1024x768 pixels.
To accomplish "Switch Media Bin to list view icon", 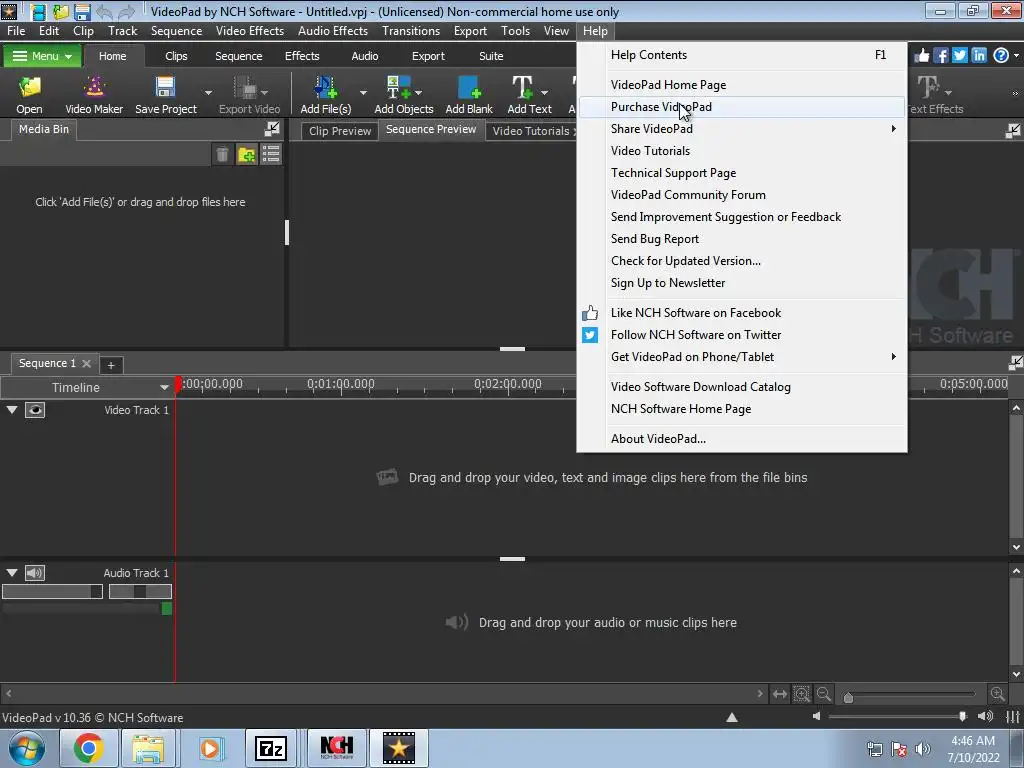I will 271,155.
